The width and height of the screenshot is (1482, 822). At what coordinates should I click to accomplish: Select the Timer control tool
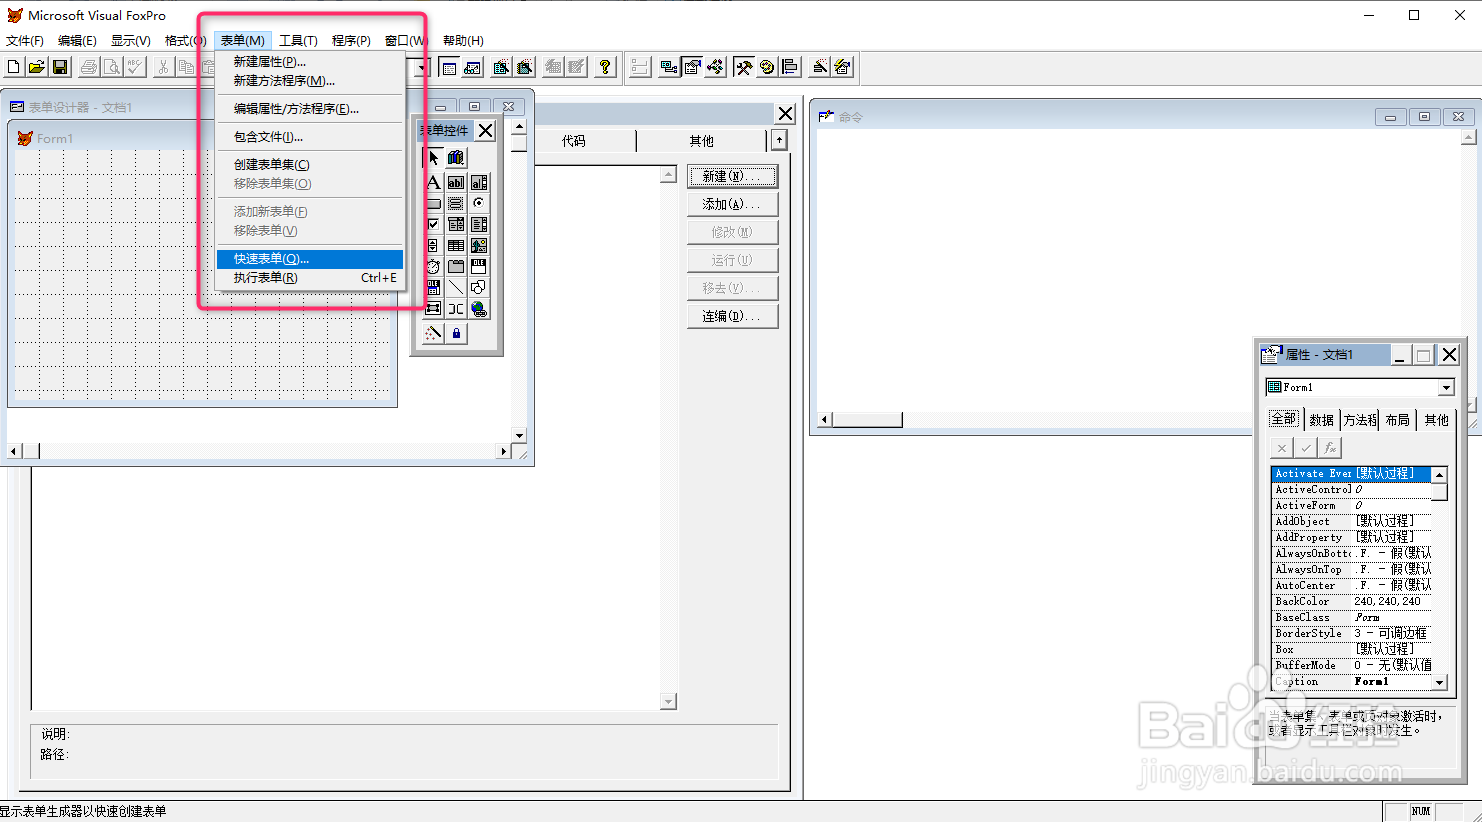[x=433, y=266]
